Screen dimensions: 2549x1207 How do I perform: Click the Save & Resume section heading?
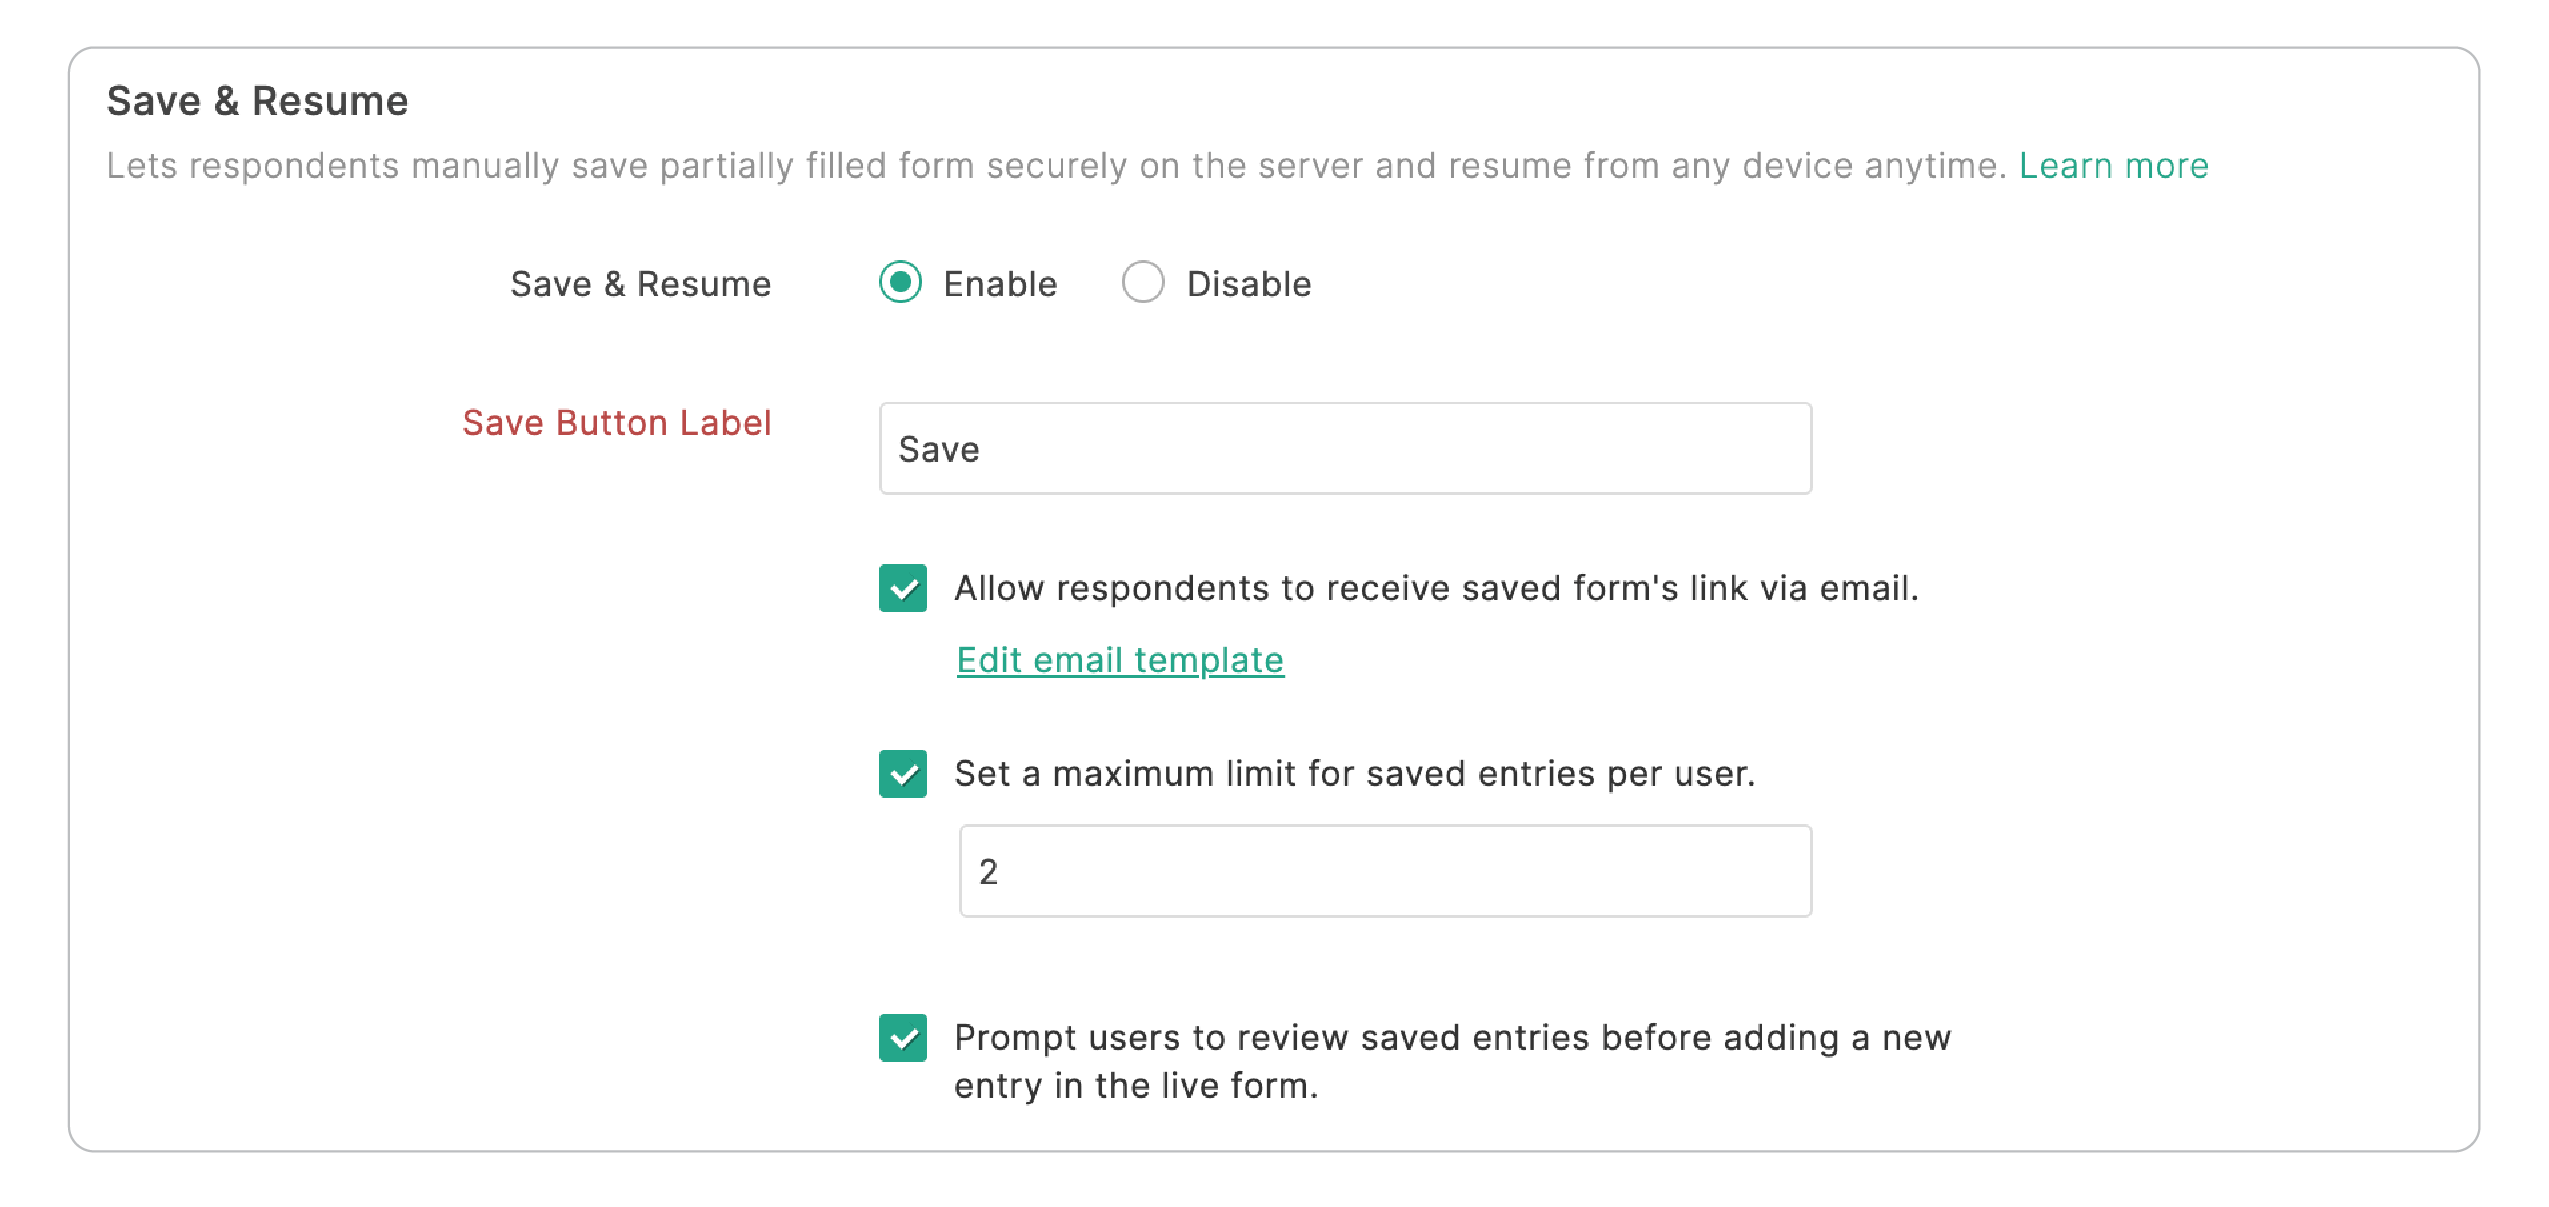coord(257,99)
